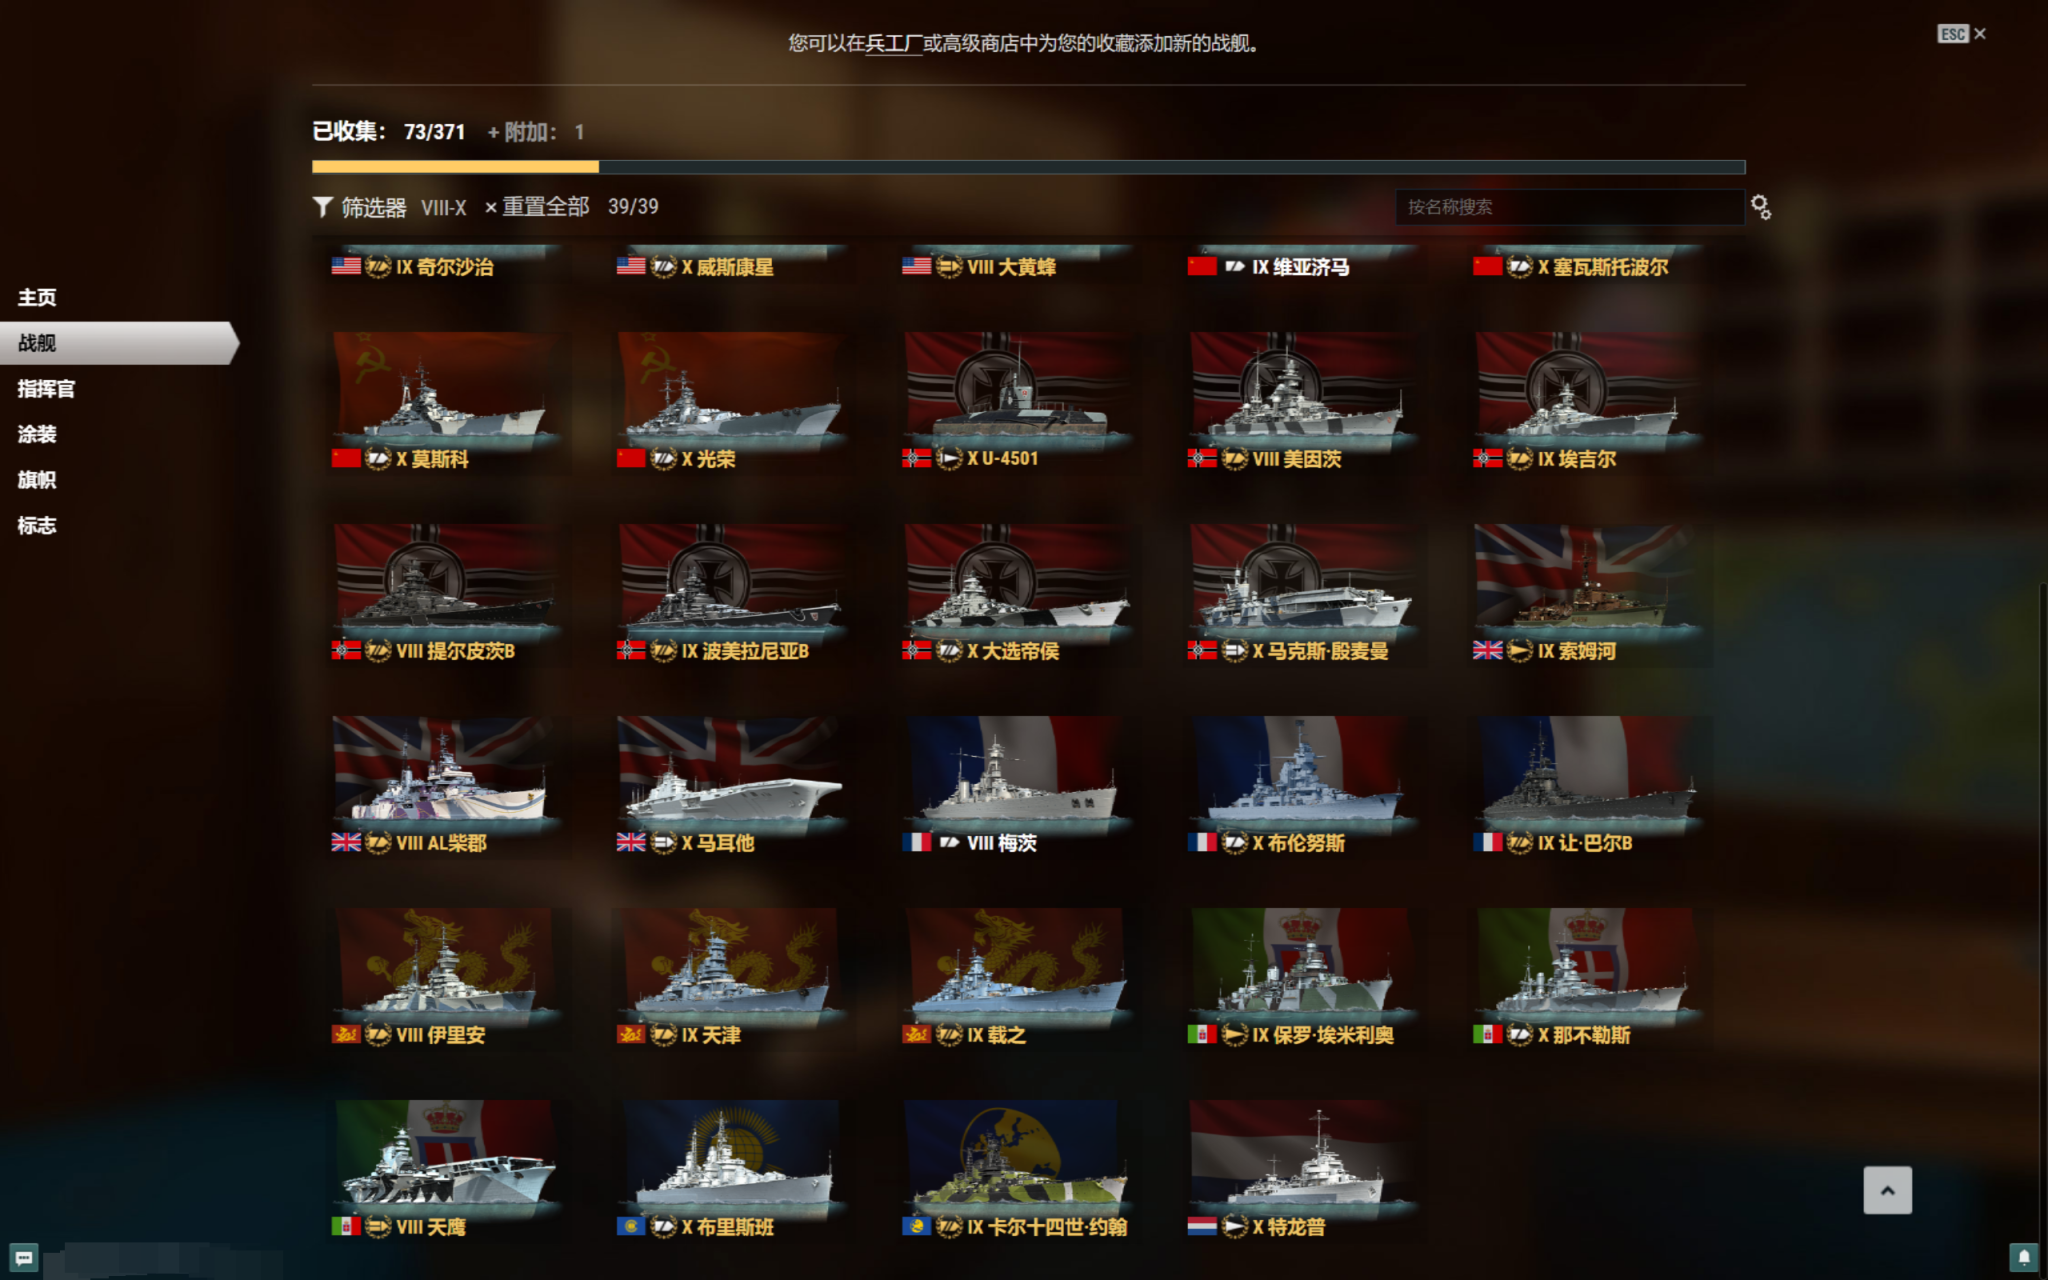Open the filter funnel icon
The width and height of the screenshot is (2048, 1280).
click(322, 207)
